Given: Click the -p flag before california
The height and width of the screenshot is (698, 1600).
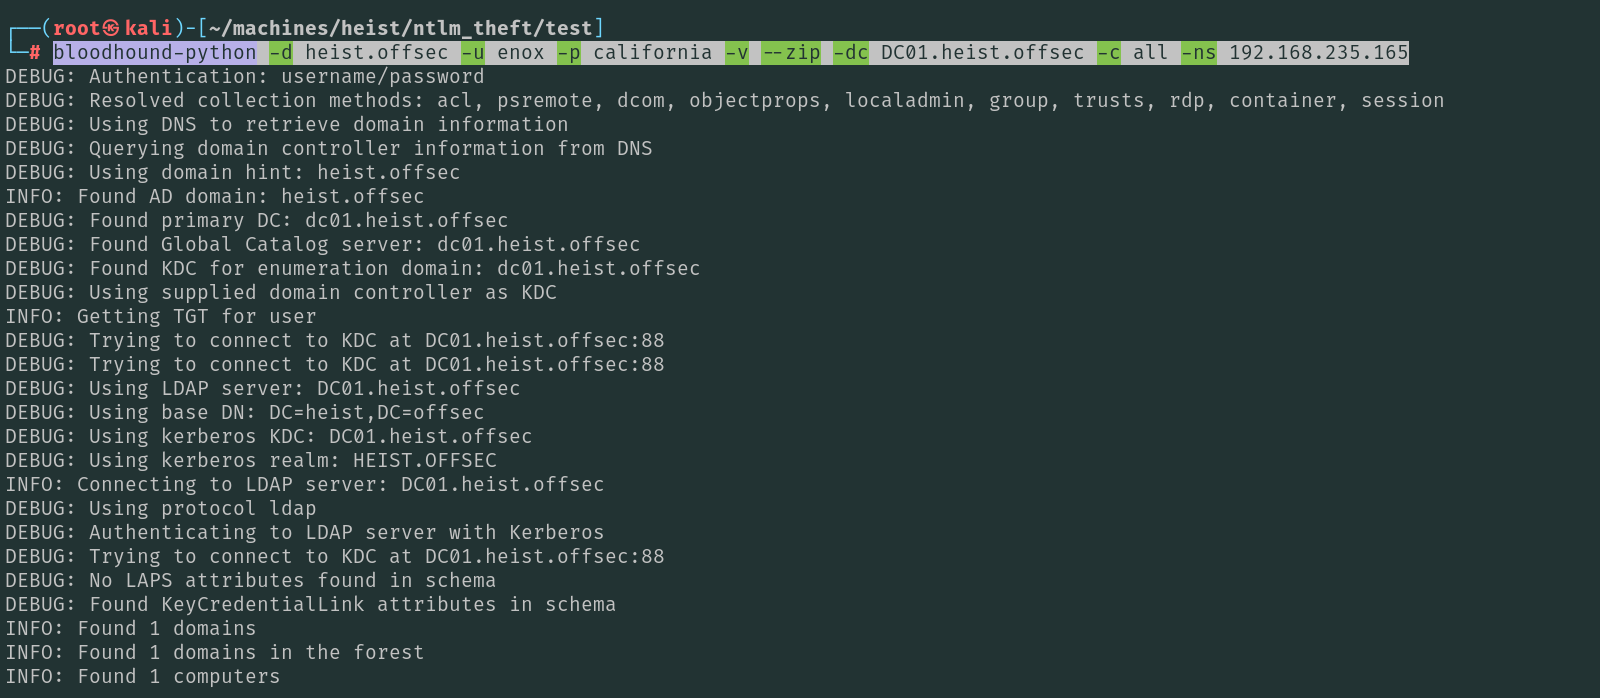Looking at the screenshot, I should 569,52.
